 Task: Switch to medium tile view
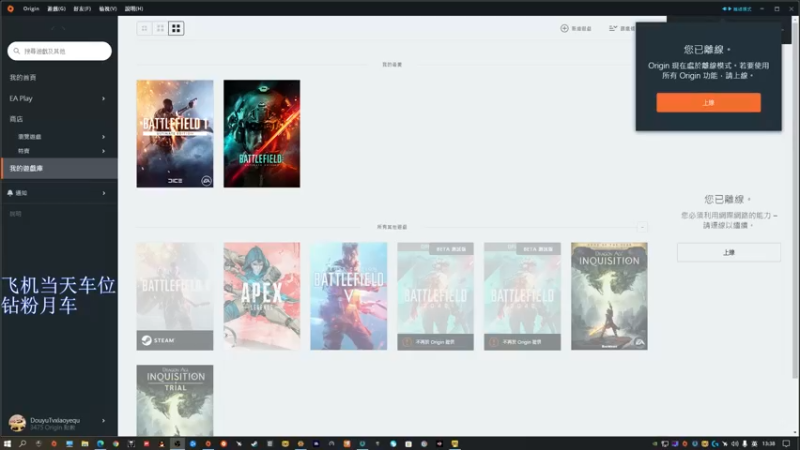[160, 29]
